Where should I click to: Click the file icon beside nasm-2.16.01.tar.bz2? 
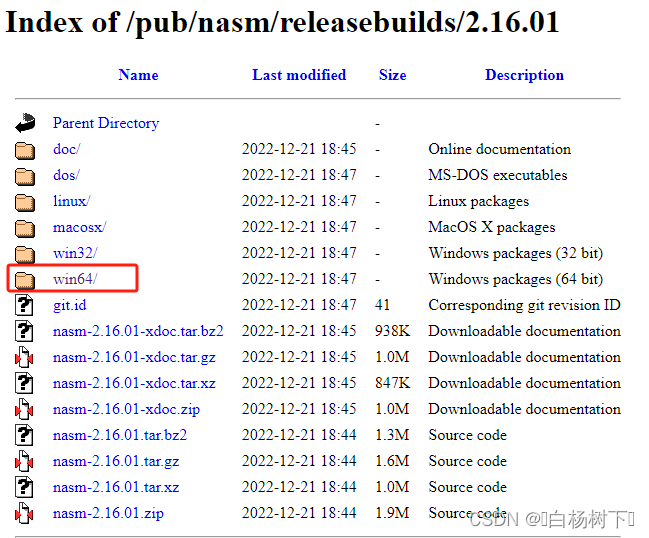(x=24, y=435)
